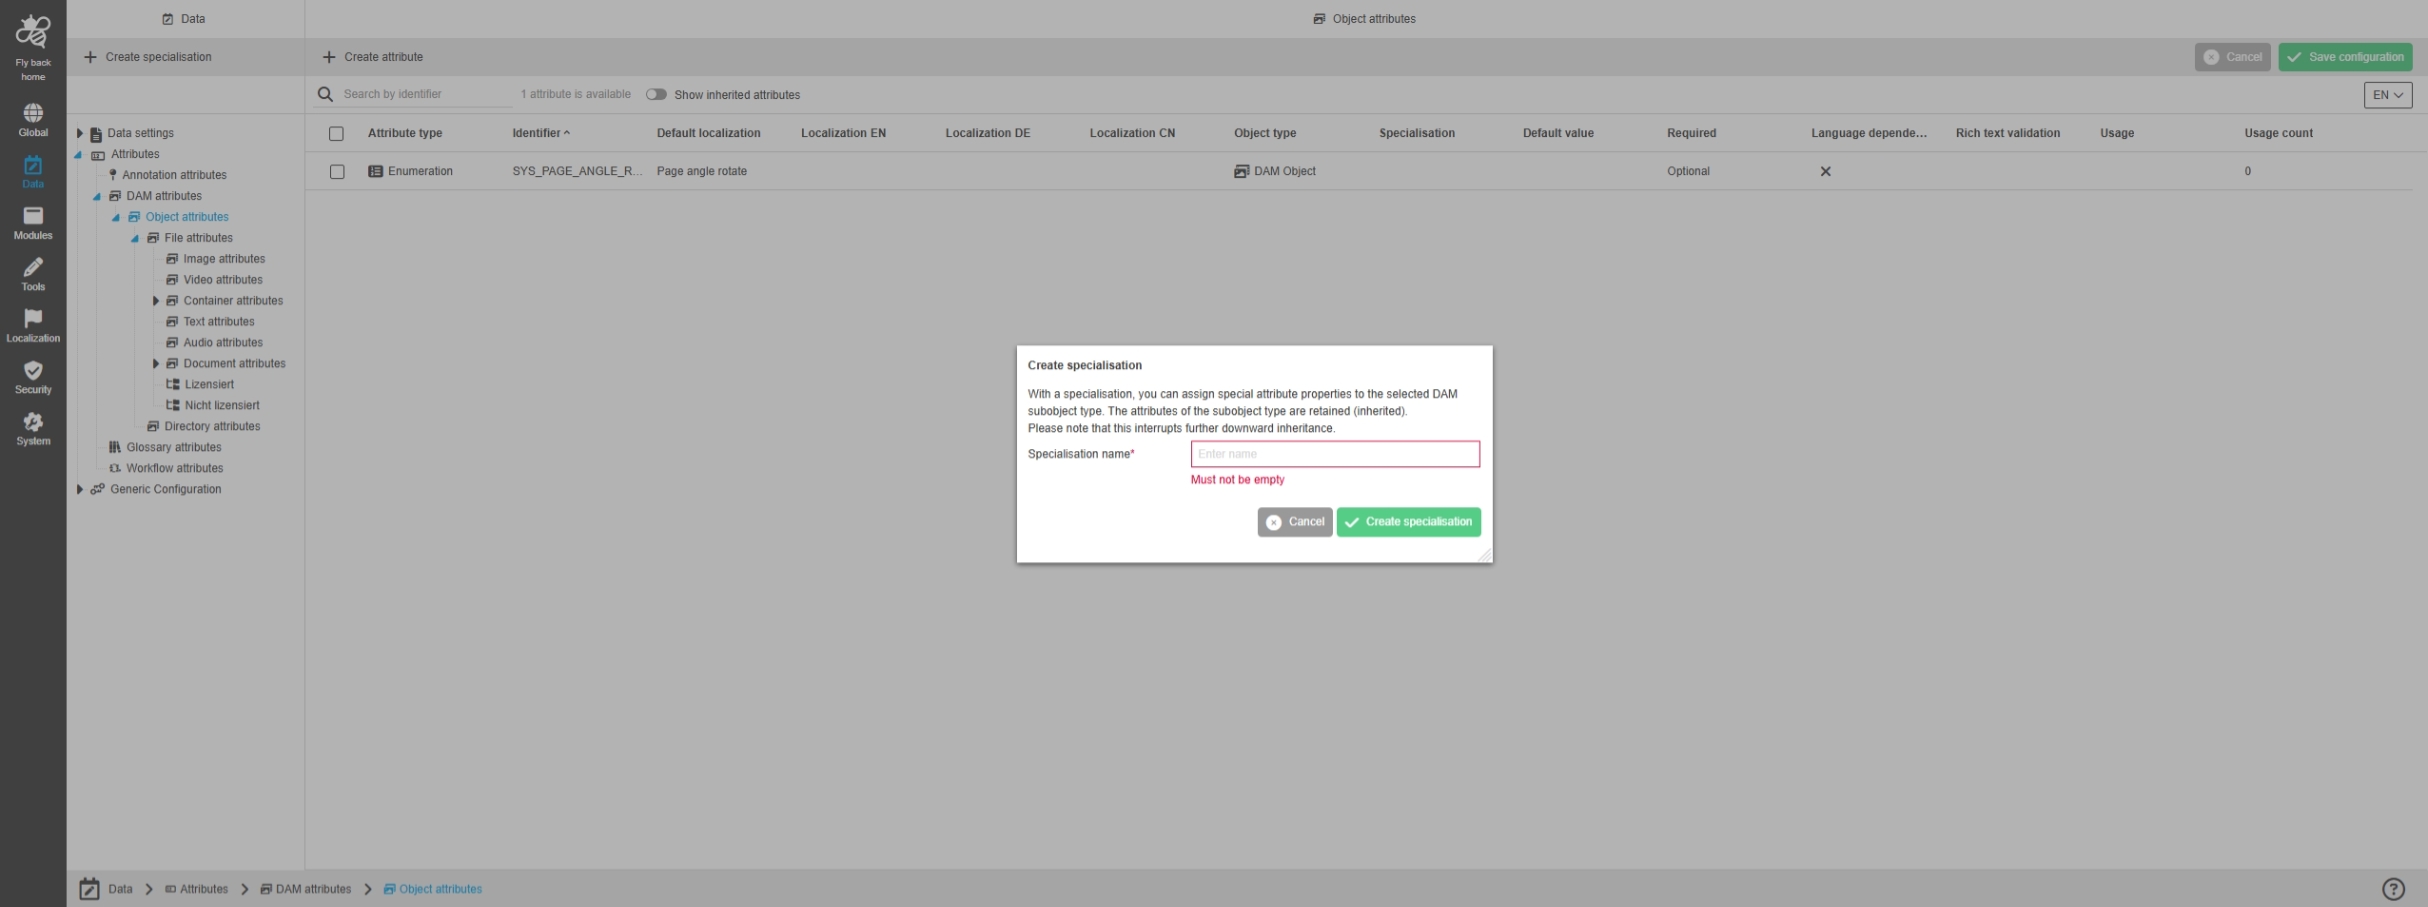This screenshot has width=2428, height=907.
Task: Click the Page angle rotate cell
Action: pyautogui.click(x=702, y=171)
